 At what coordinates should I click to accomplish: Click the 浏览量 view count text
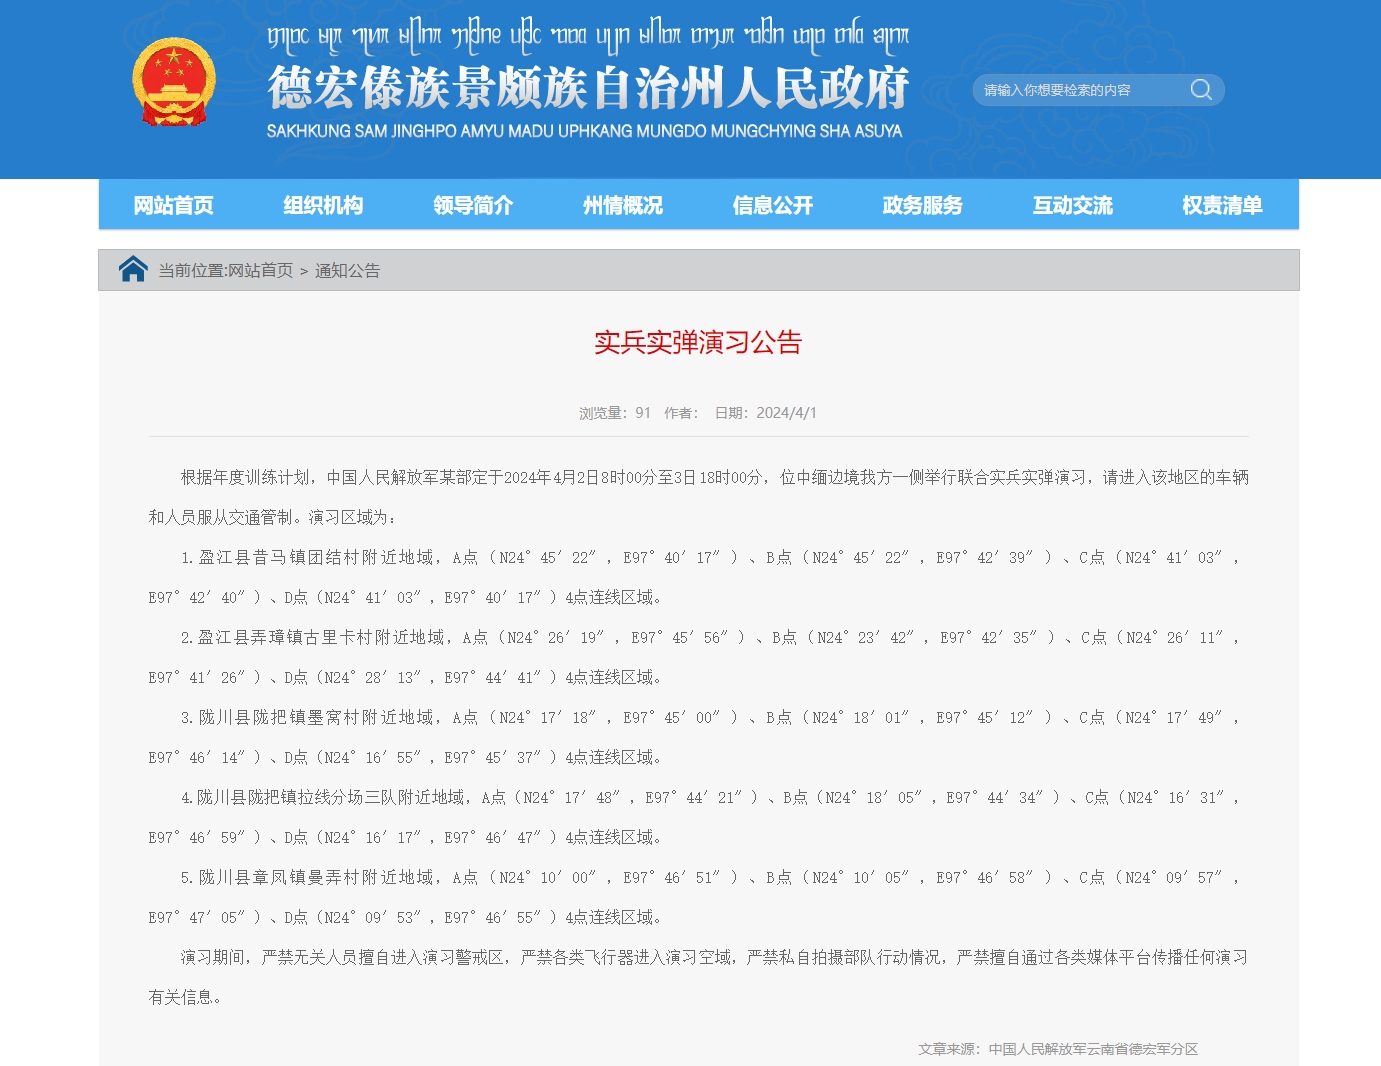[614, 413]
